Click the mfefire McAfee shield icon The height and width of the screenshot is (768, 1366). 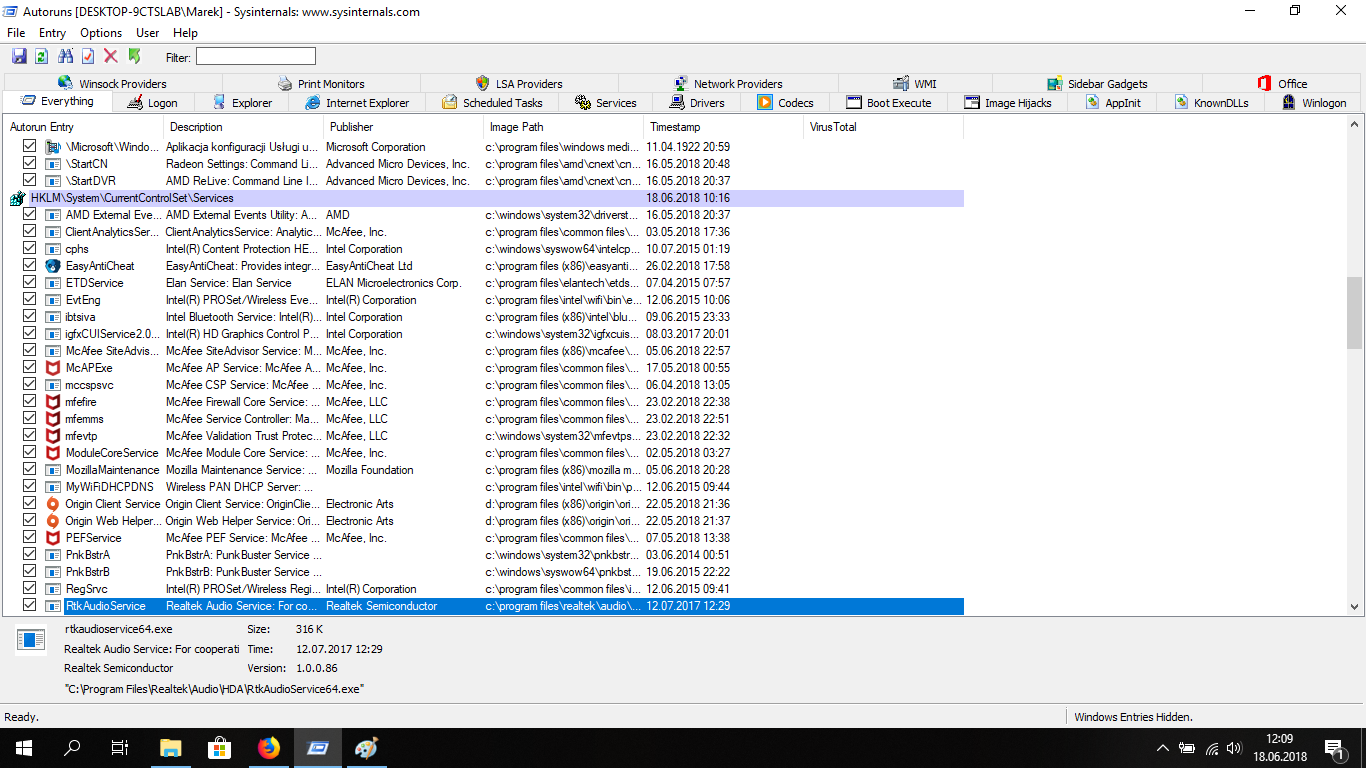pos(53,402)
